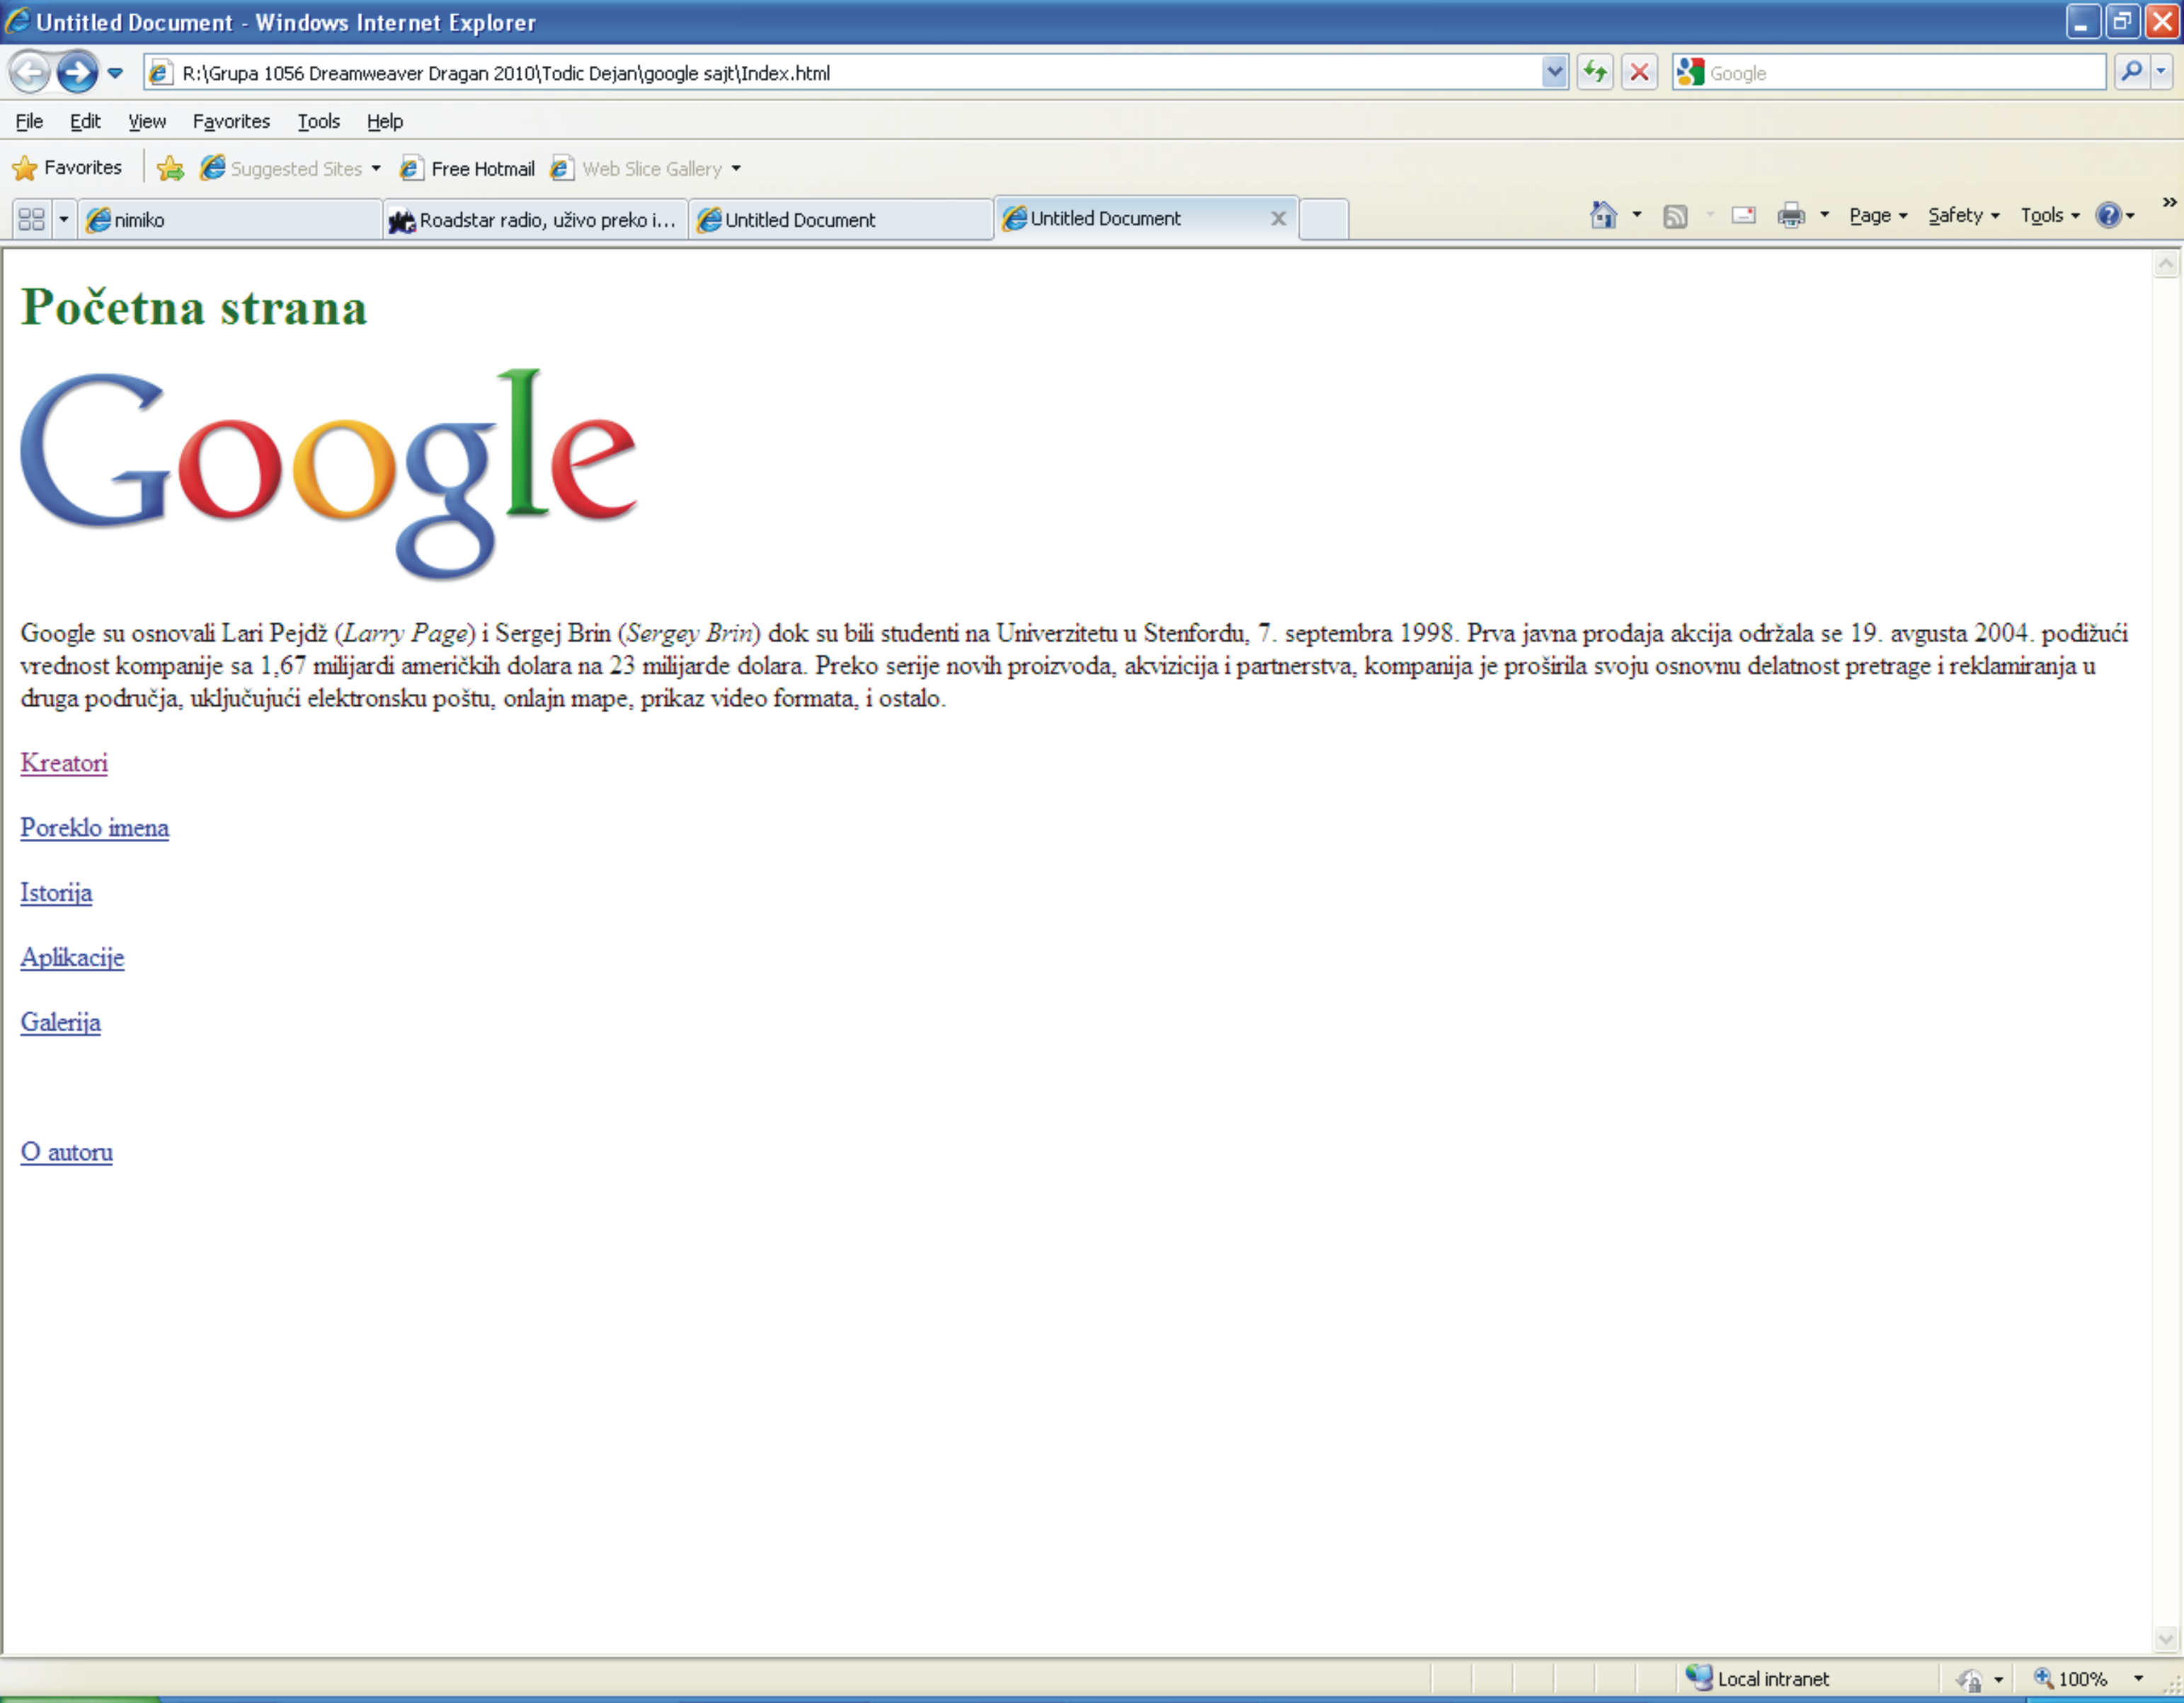Click the Google search box
Image resolution: width=2184 pixels, height=1703 pixels.
(1890, 73)
